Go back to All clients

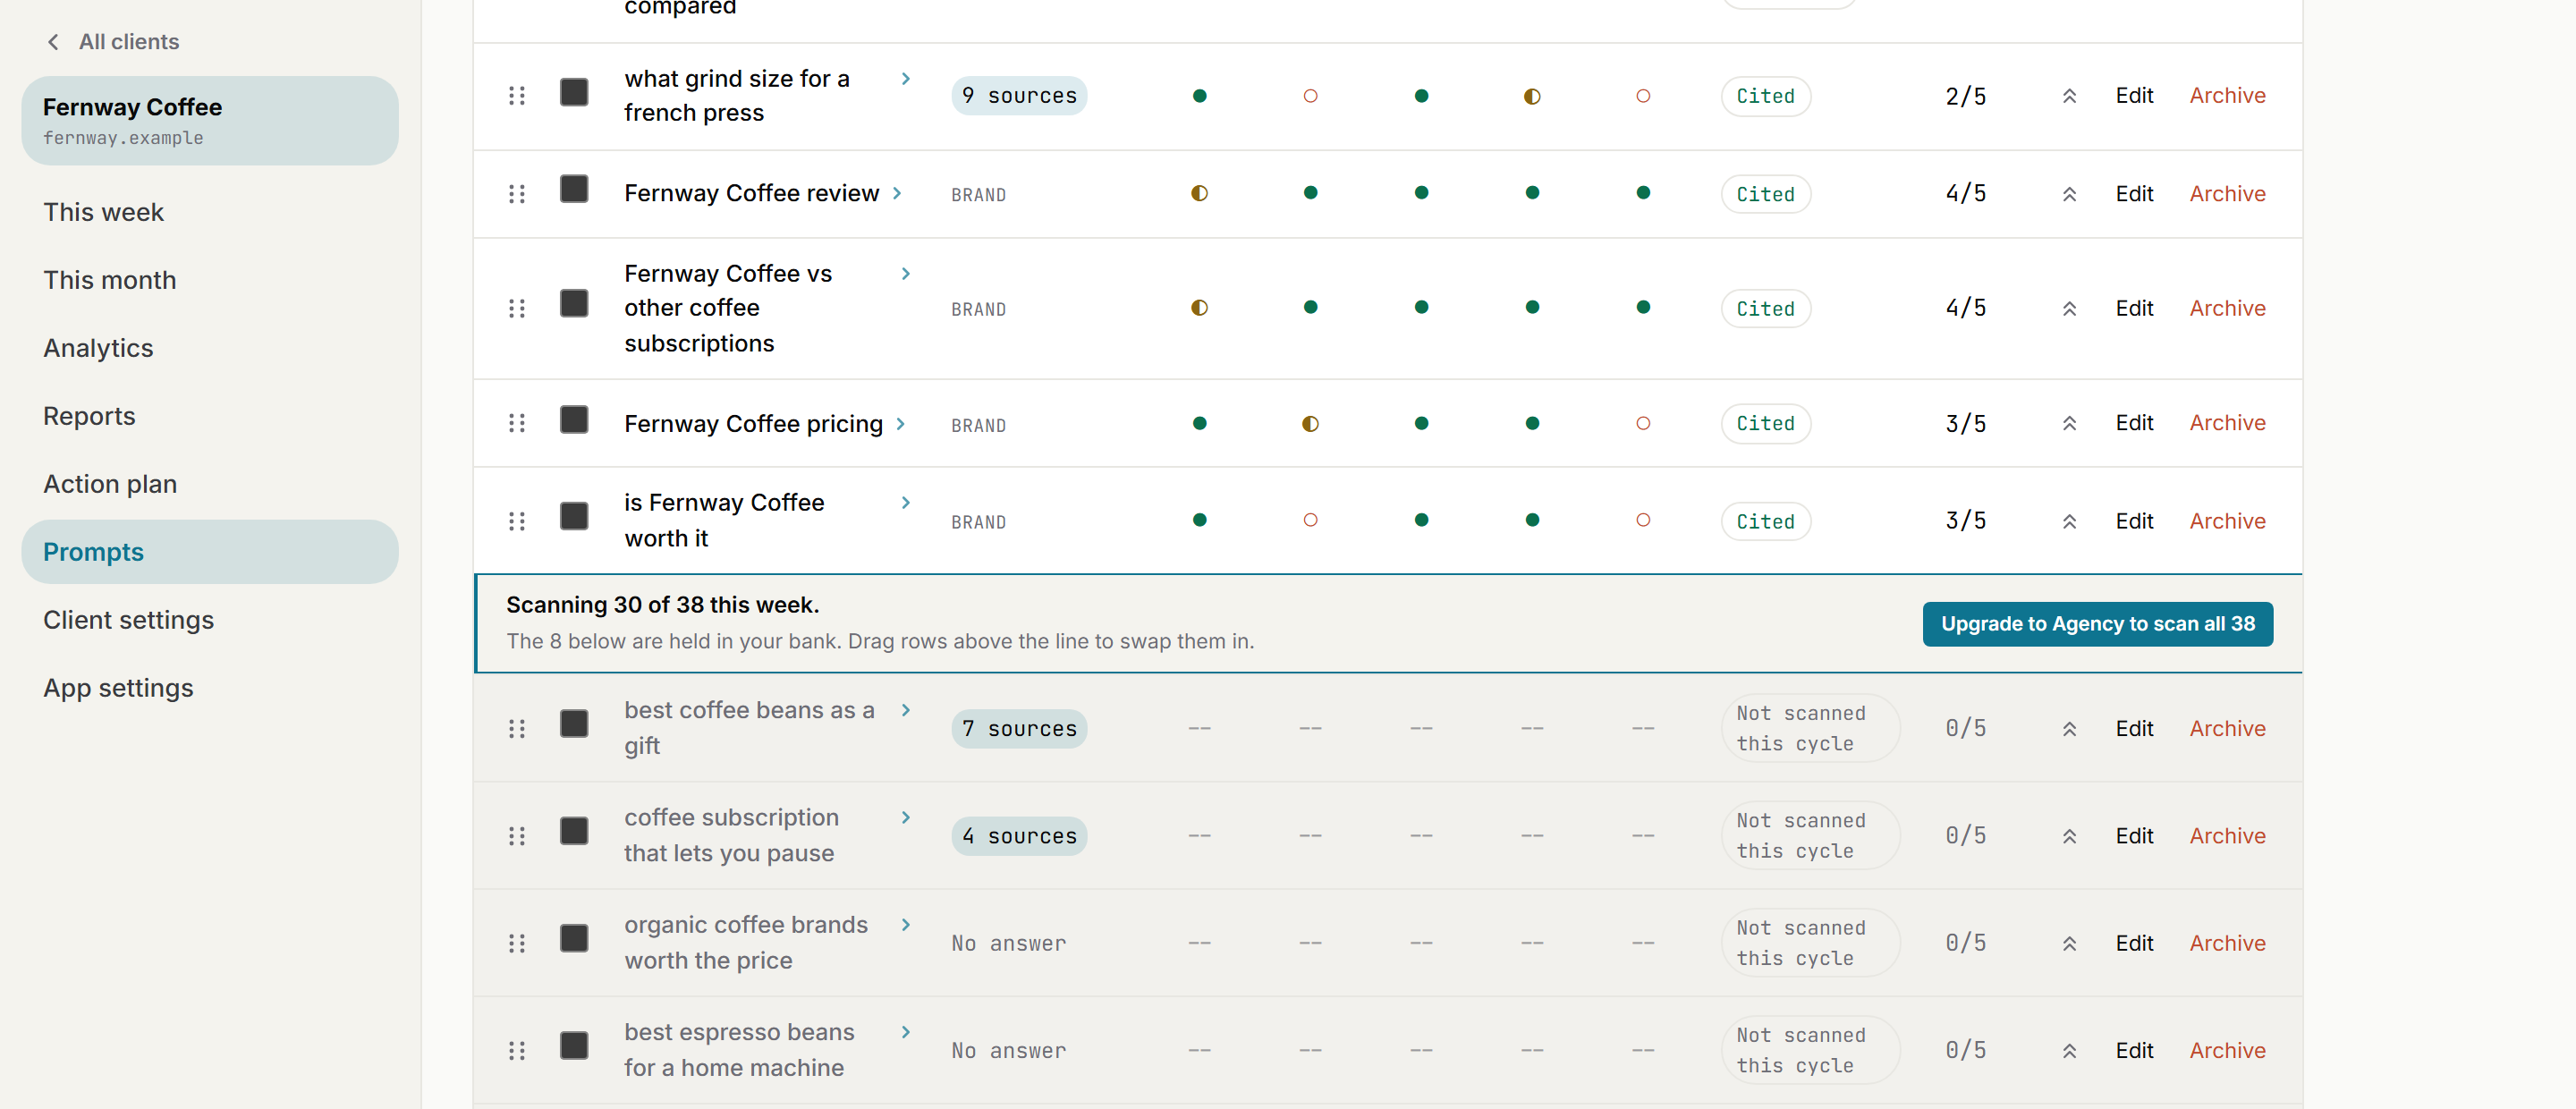(113, 42)
